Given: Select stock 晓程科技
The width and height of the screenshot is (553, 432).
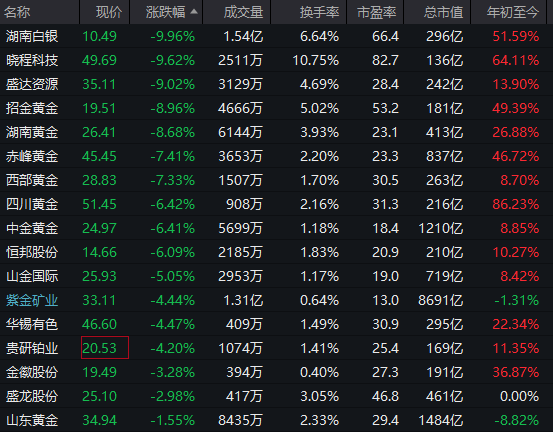Looking at the screenshot, I should tap(32, 60).
